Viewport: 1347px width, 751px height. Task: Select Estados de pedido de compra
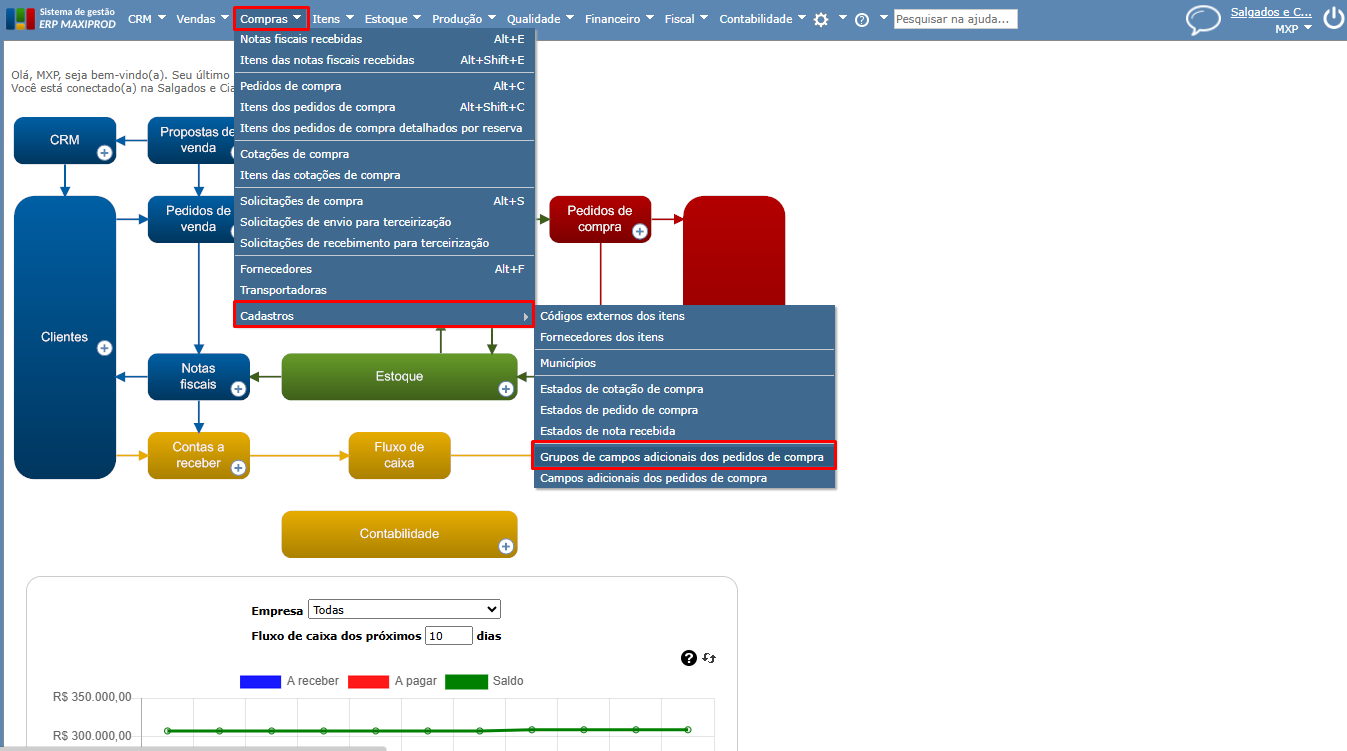685,410
